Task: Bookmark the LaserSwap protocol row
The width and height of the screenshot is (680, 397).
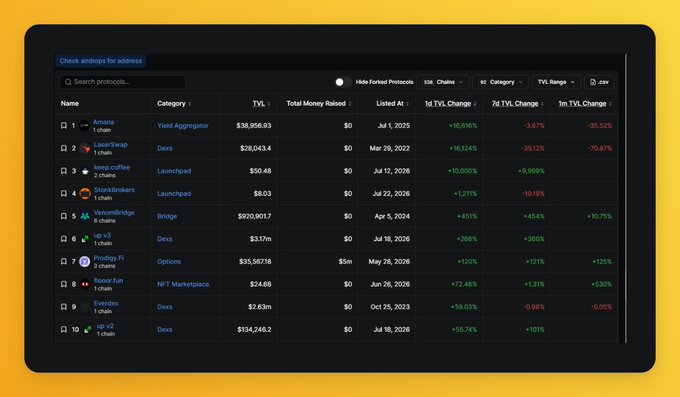Action: [x=64, y=148]
